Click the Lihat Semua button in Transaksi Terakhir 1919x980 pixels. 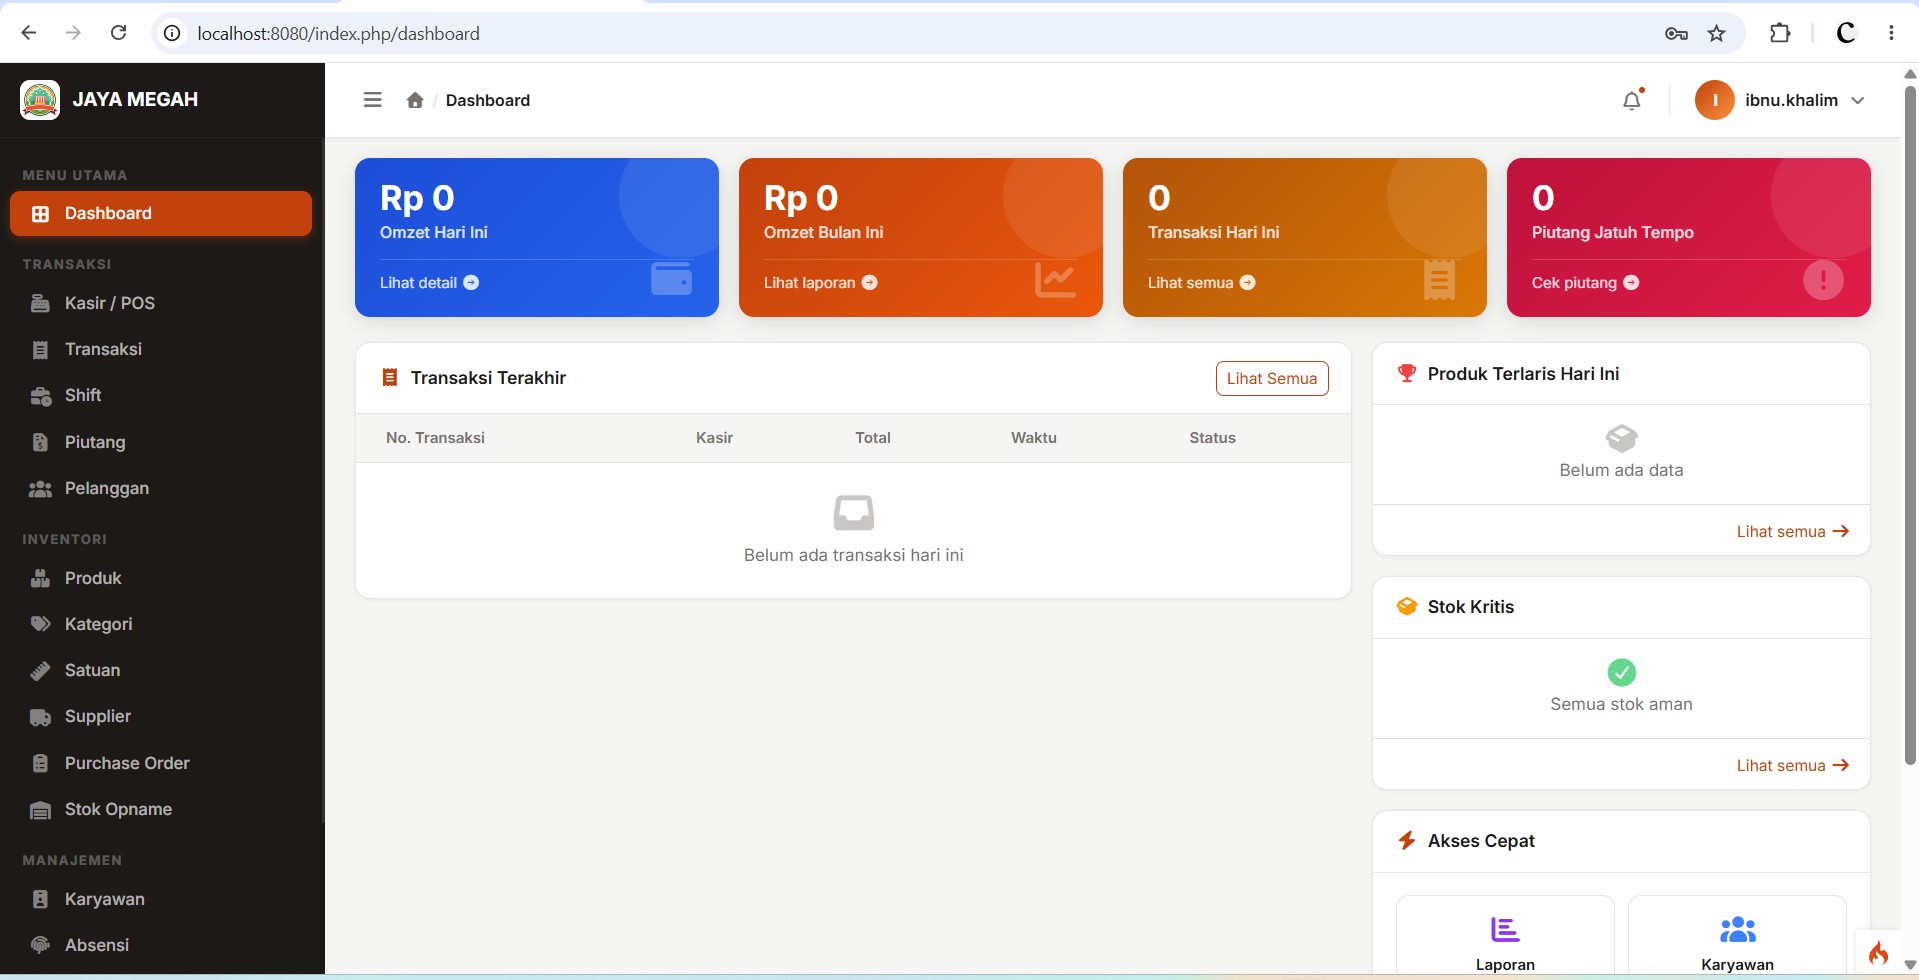[1272, 379]
